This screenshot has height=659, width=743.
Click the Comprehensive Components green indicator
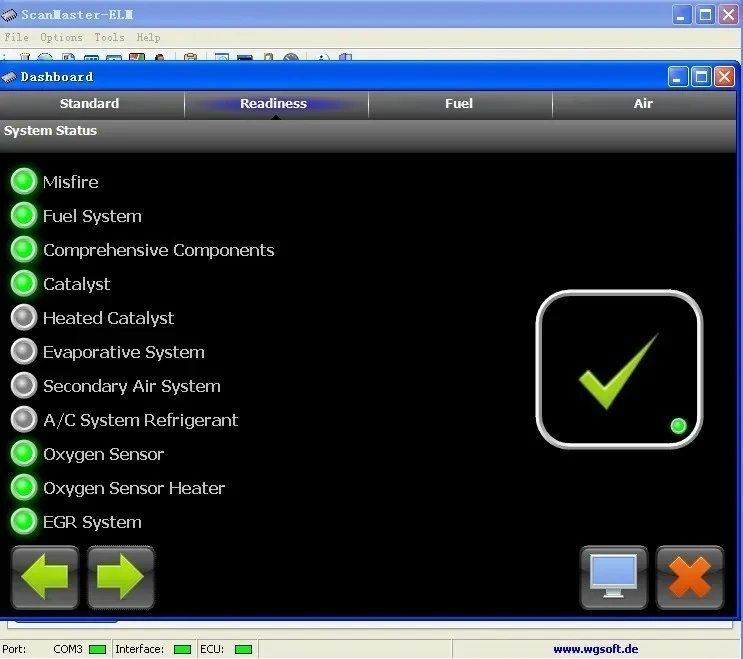pos(24,250)
